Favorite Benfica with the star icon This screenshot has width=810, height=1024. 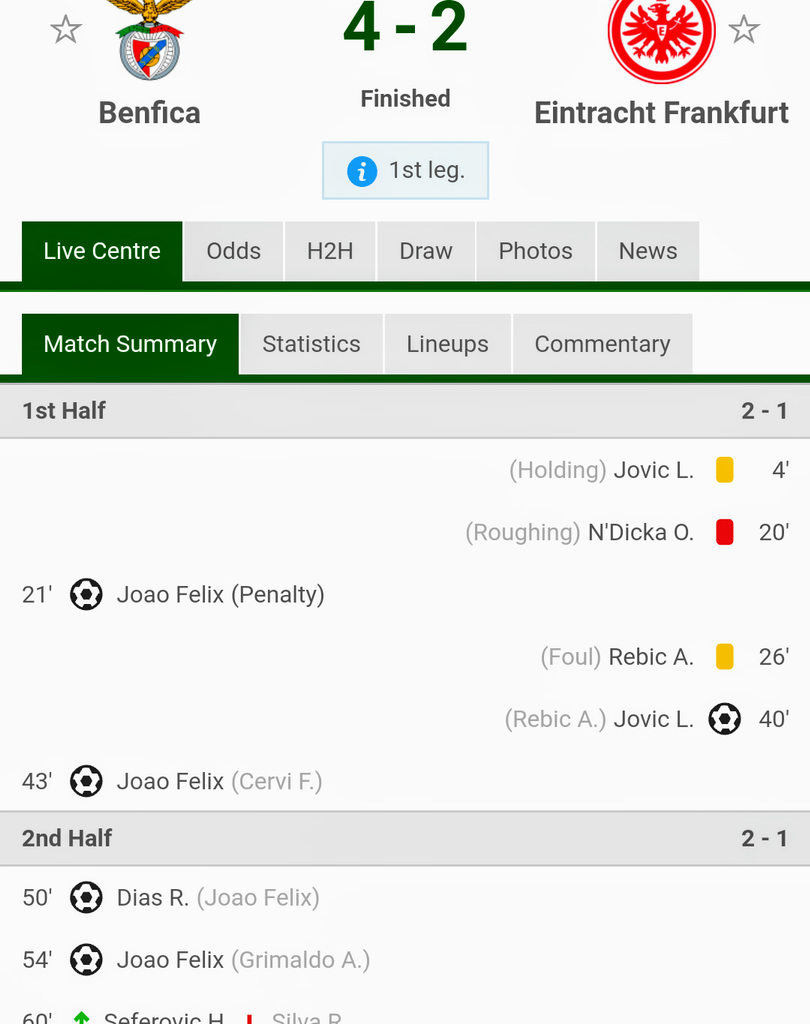(66, 29)
